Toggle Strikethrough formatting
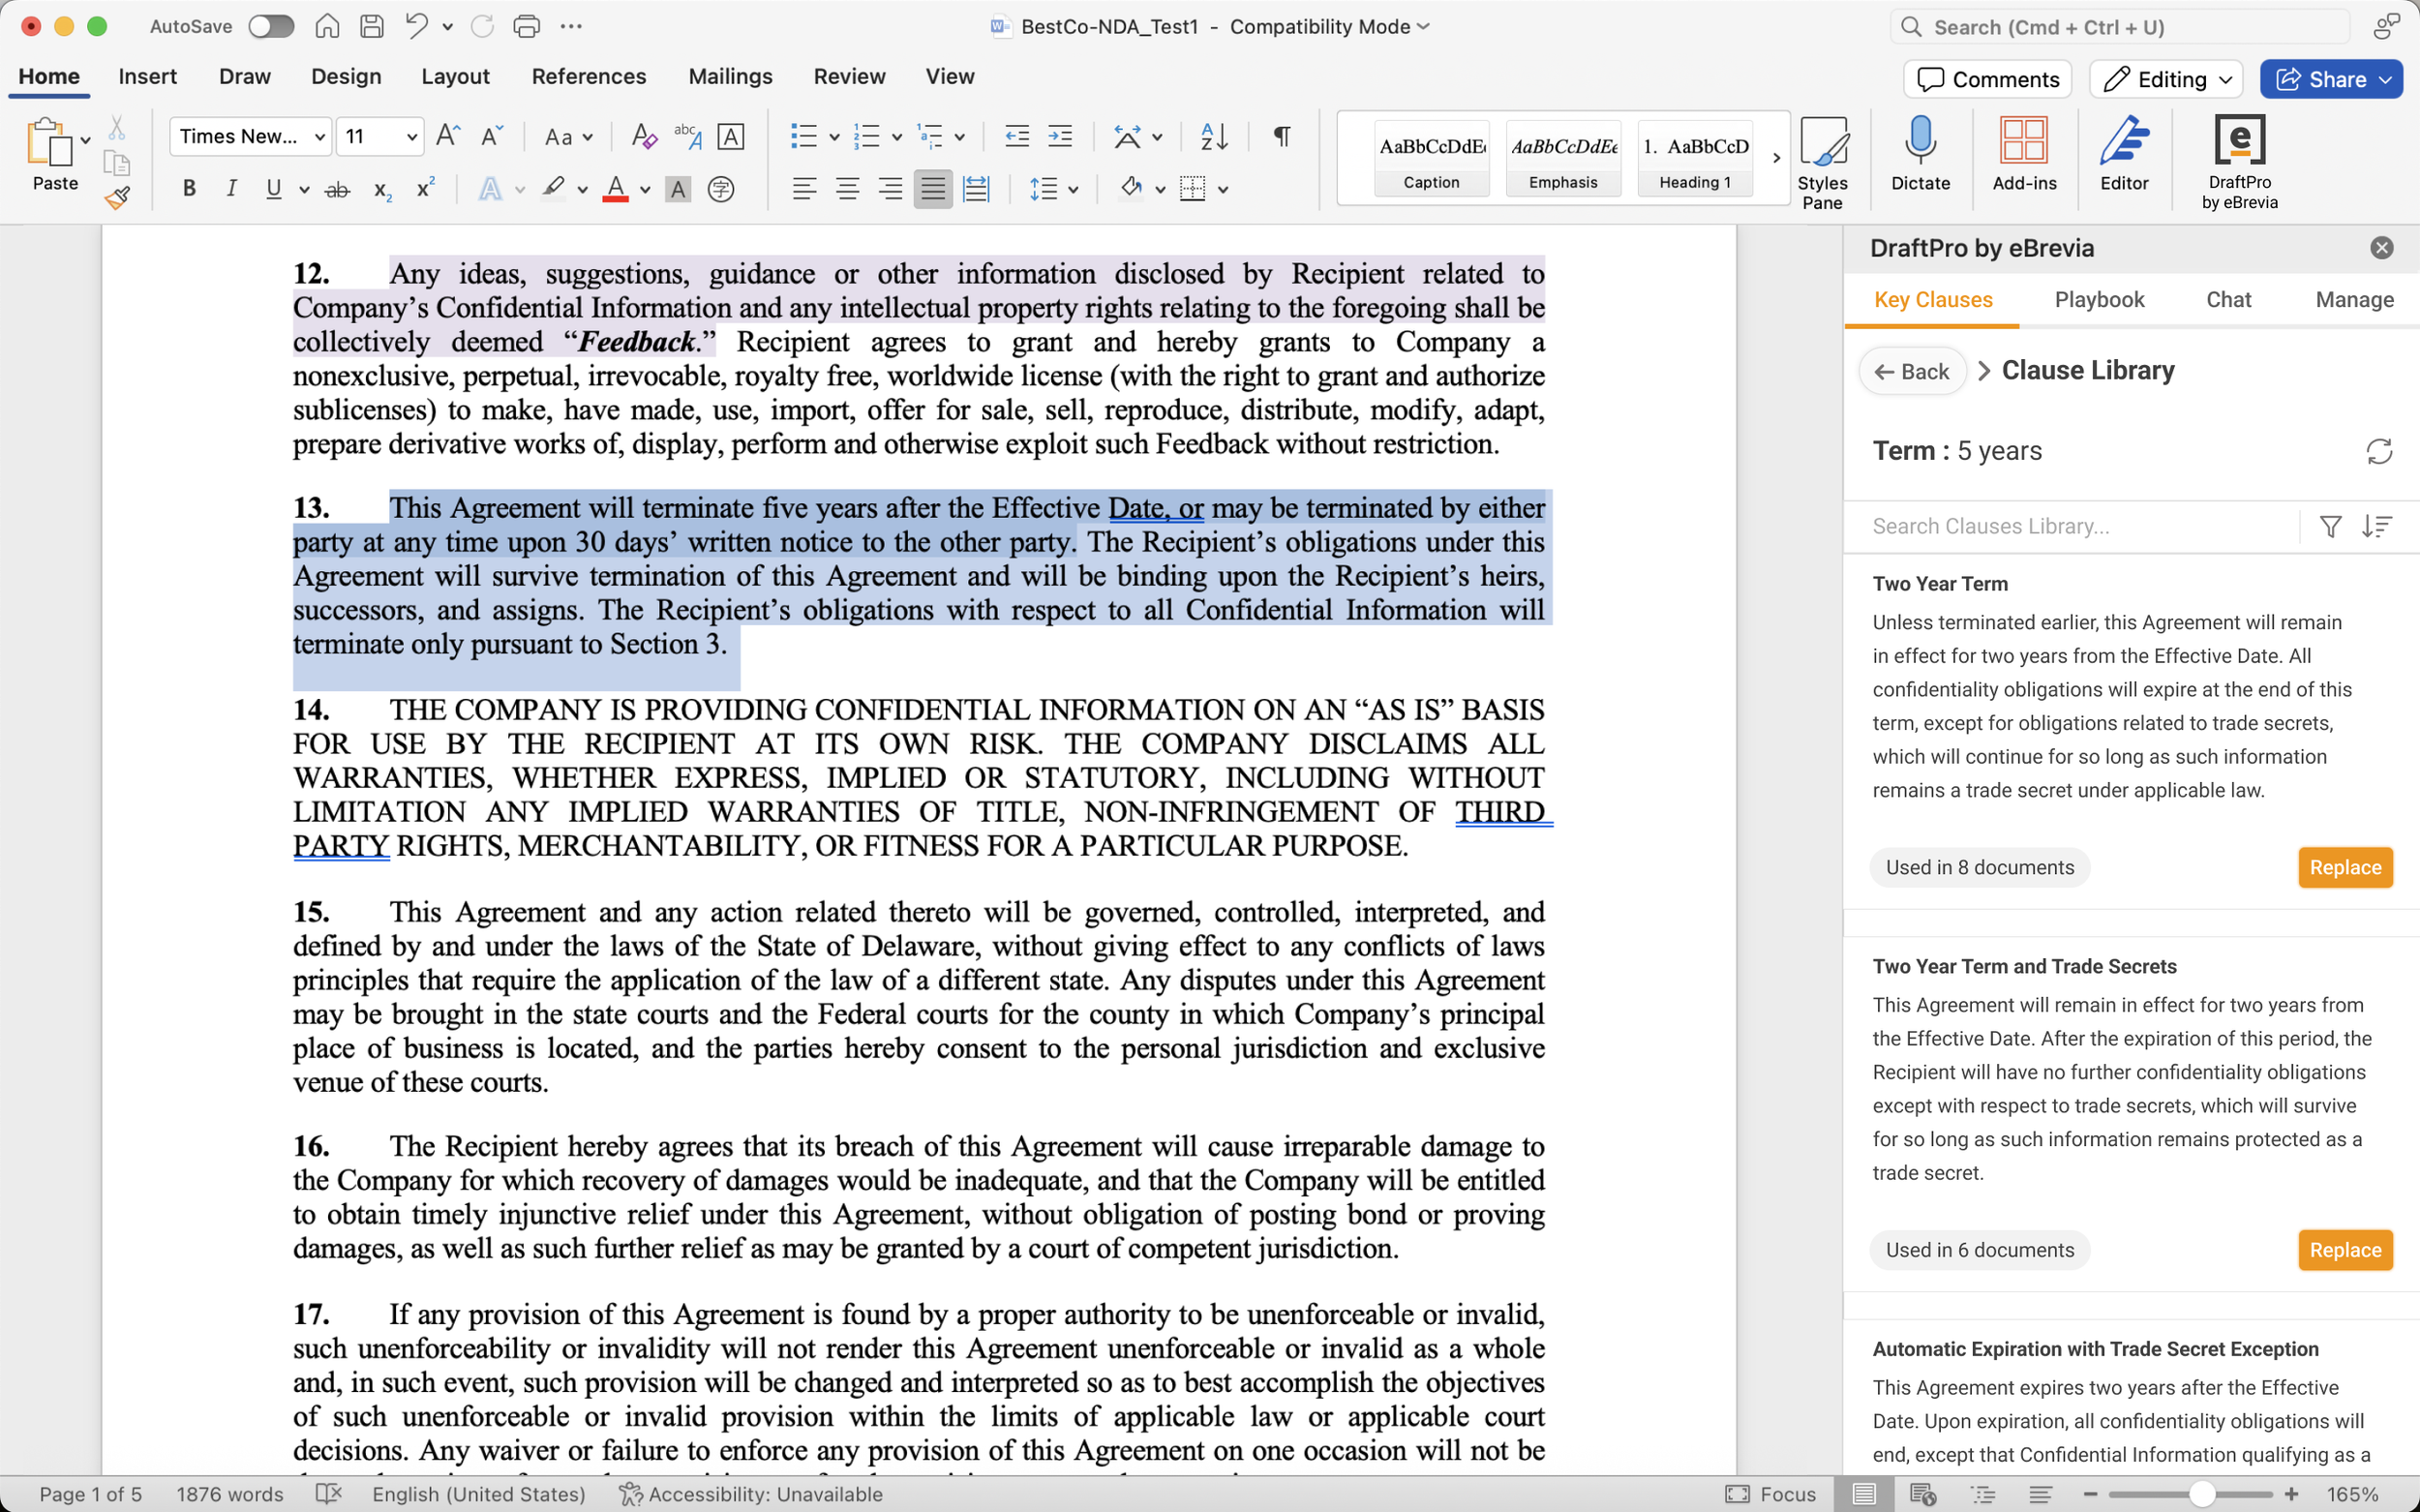The image size is (2420, 1512). [337, 189]
